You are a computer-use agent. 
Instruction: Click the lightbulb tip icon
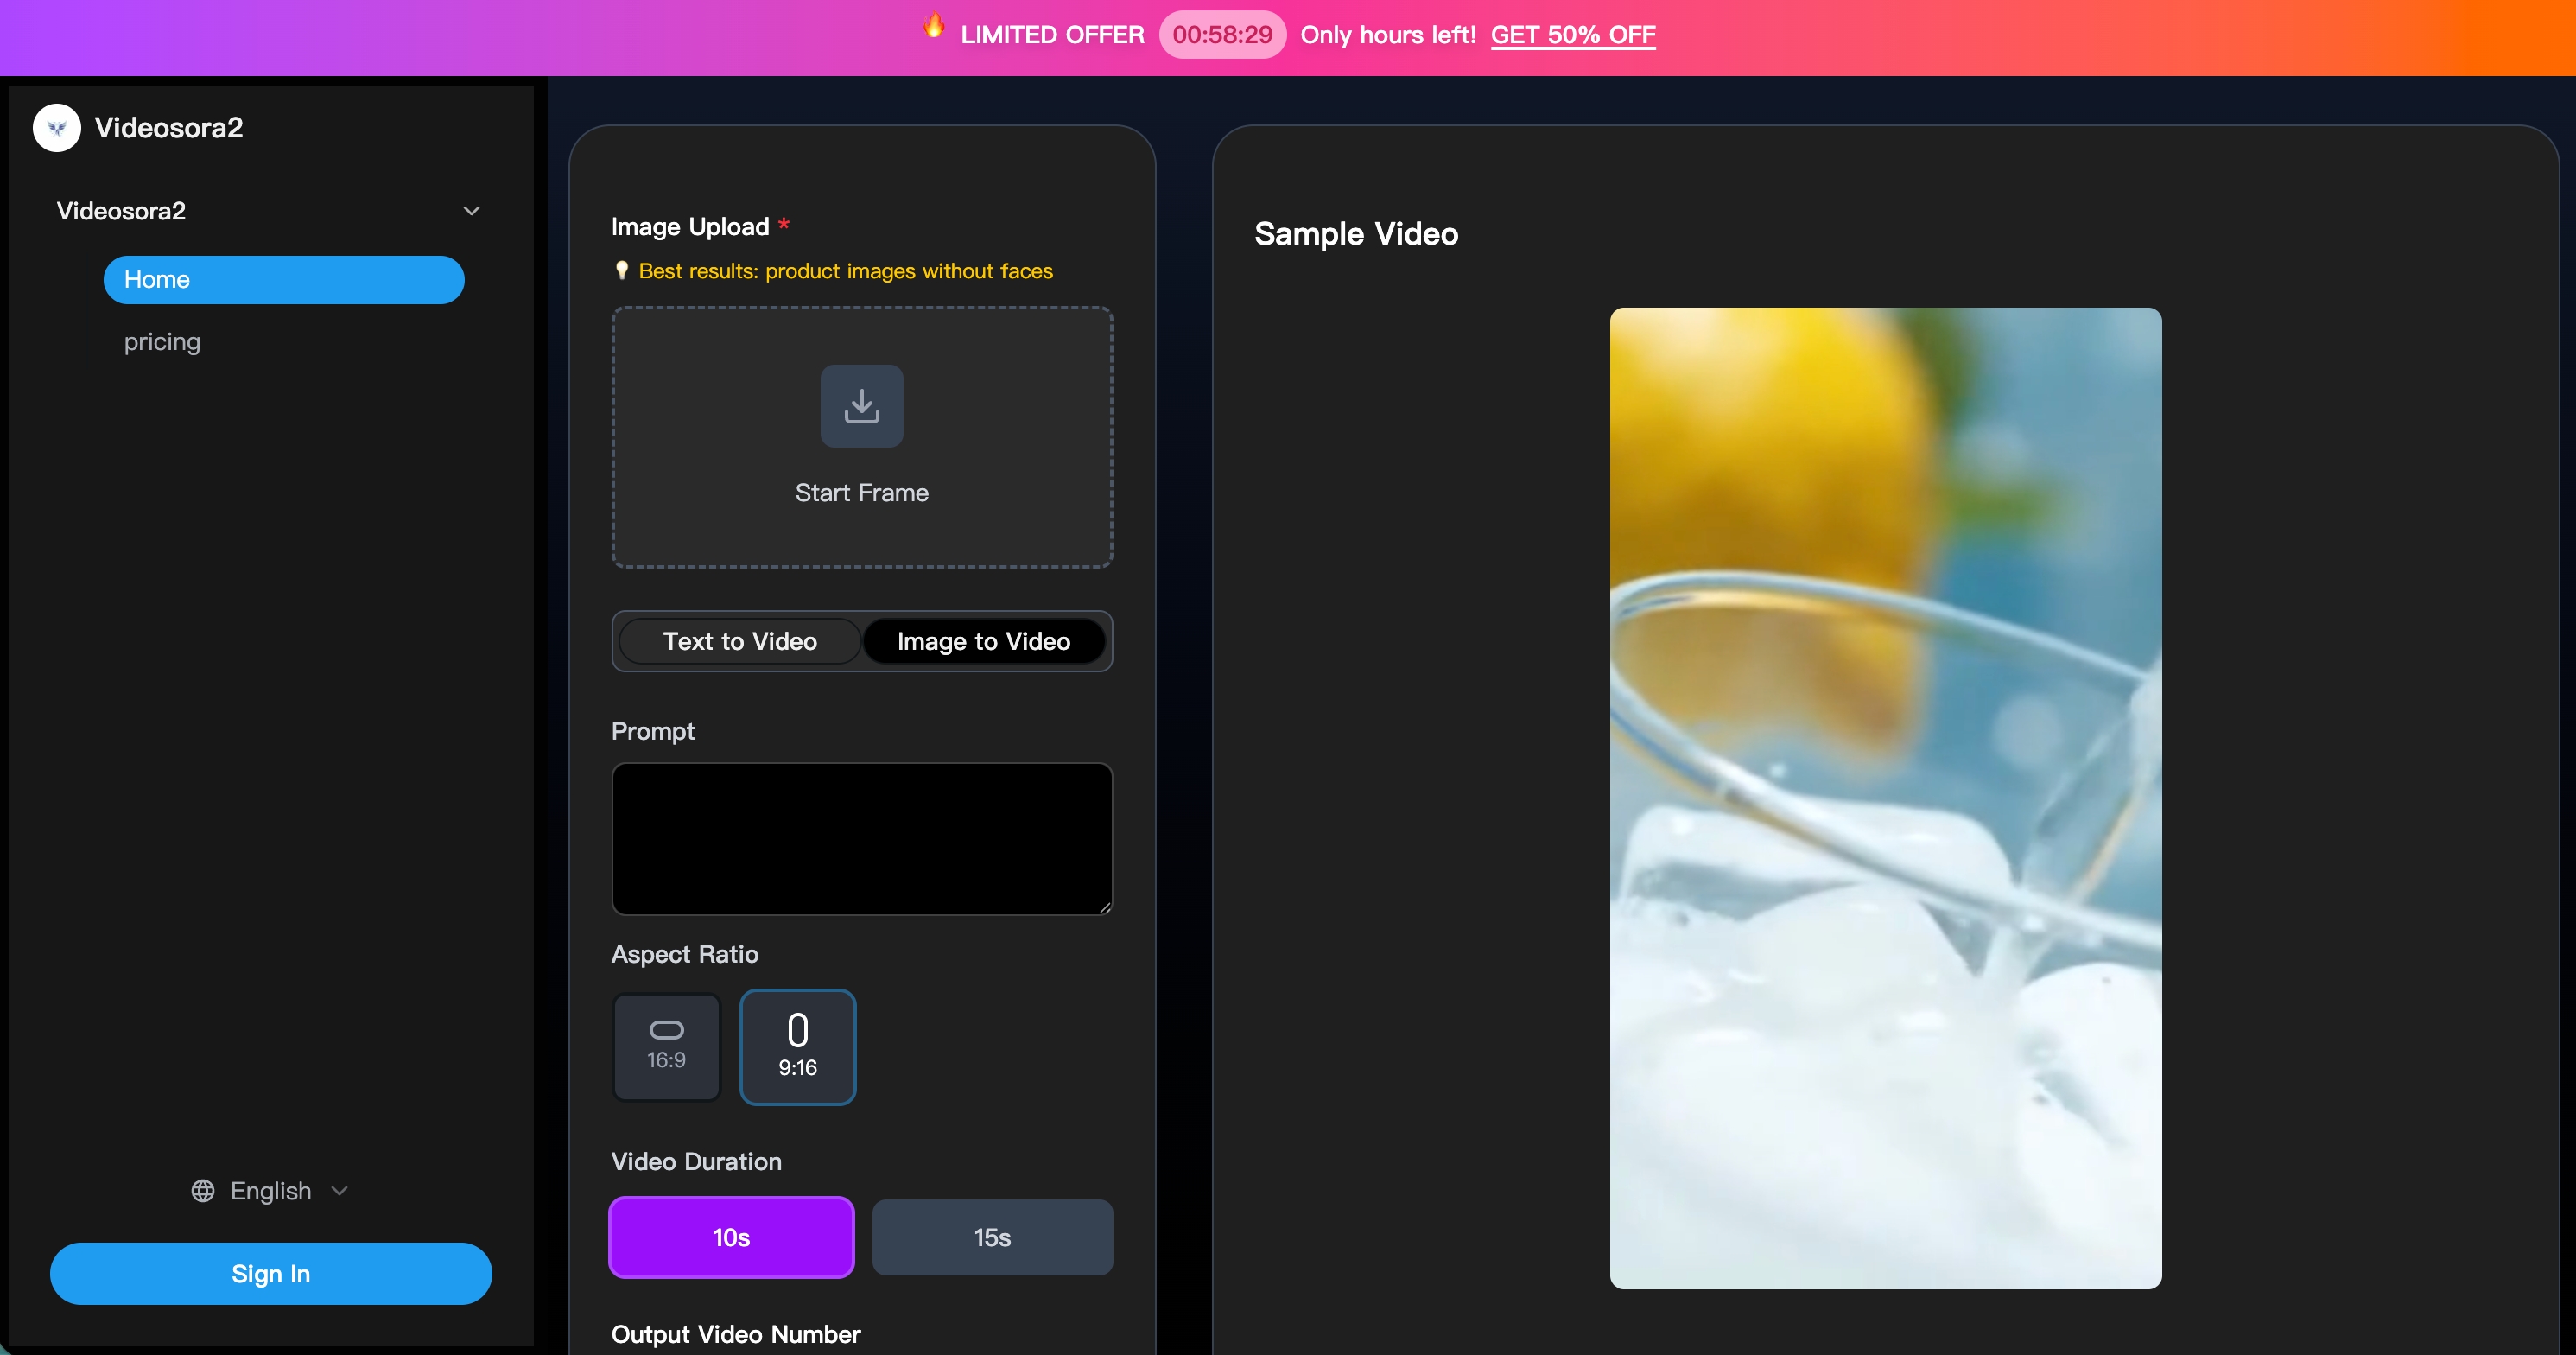click(621, 271)
